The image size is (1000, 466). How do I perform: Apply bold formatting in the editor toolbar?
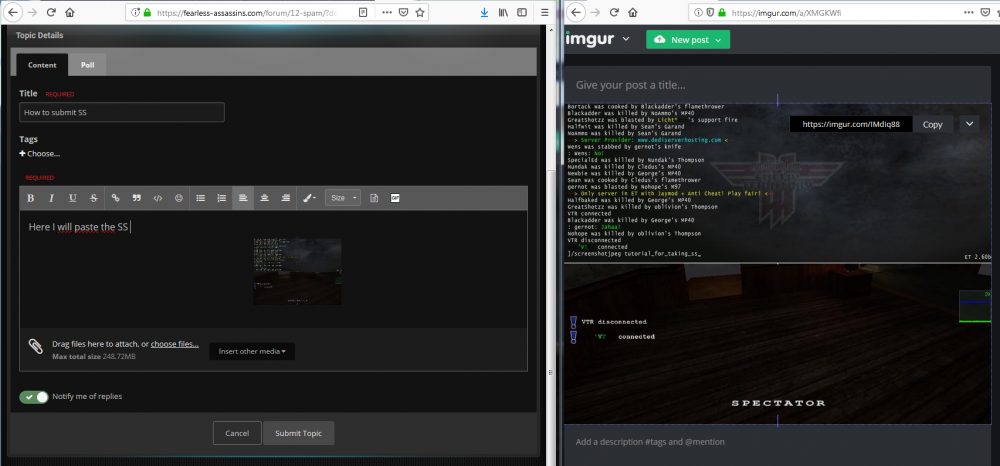click(x=30, y=198)
